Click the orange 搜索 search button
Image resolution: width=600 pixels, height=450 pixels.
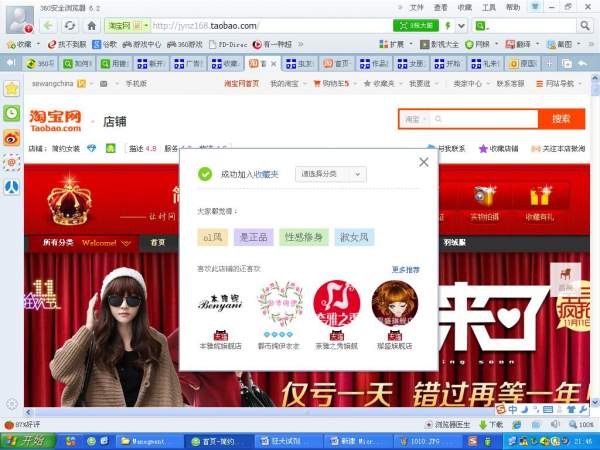click(561, 119)
